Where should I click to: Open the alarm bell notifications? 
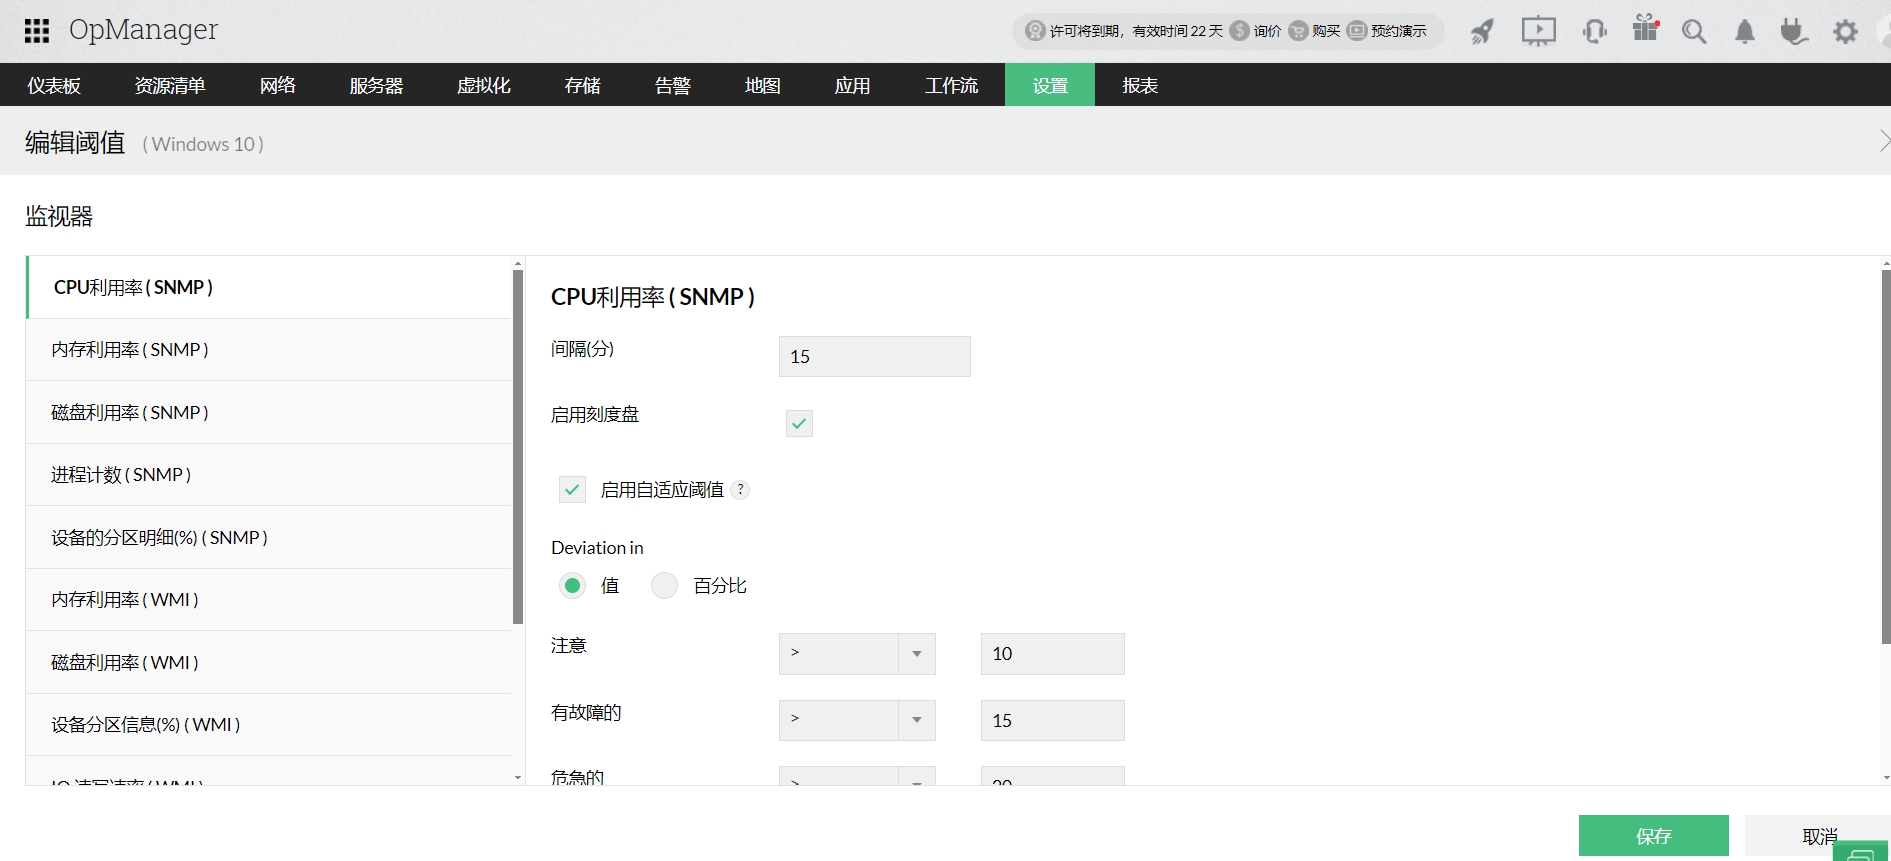tap(1745, 32)
